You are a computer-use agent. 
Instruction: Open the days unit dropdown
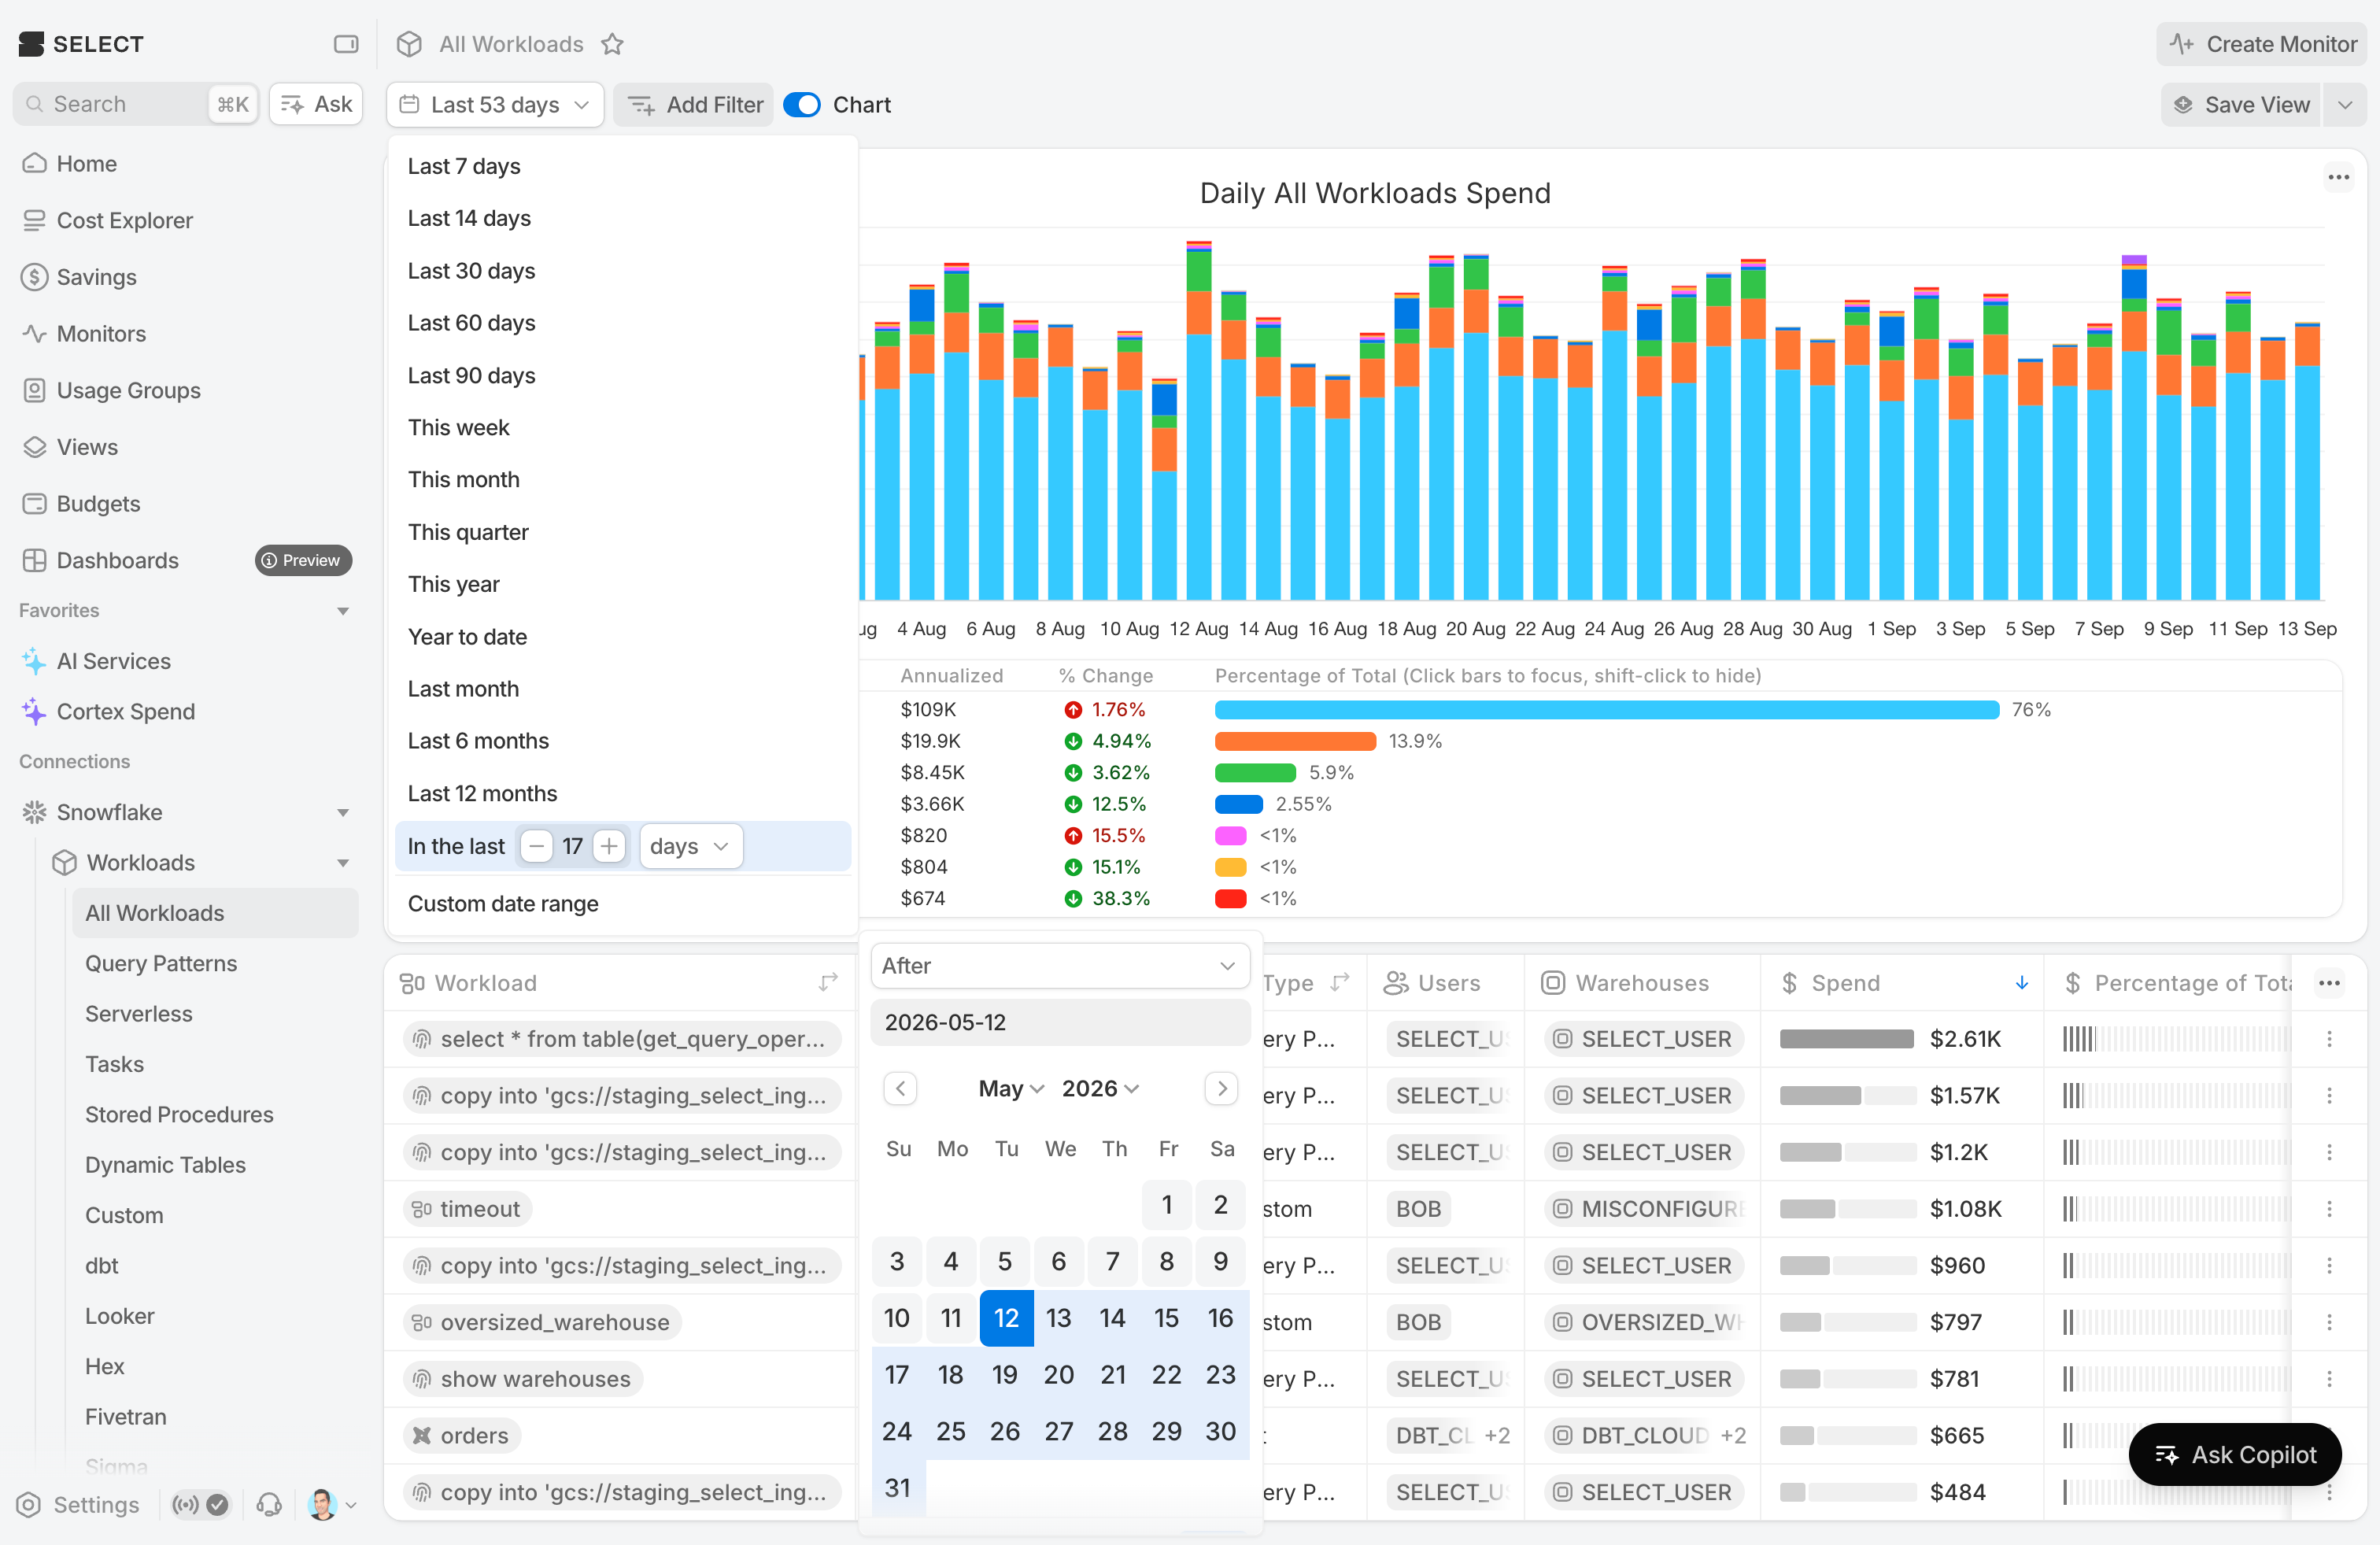tap(690, 846)
